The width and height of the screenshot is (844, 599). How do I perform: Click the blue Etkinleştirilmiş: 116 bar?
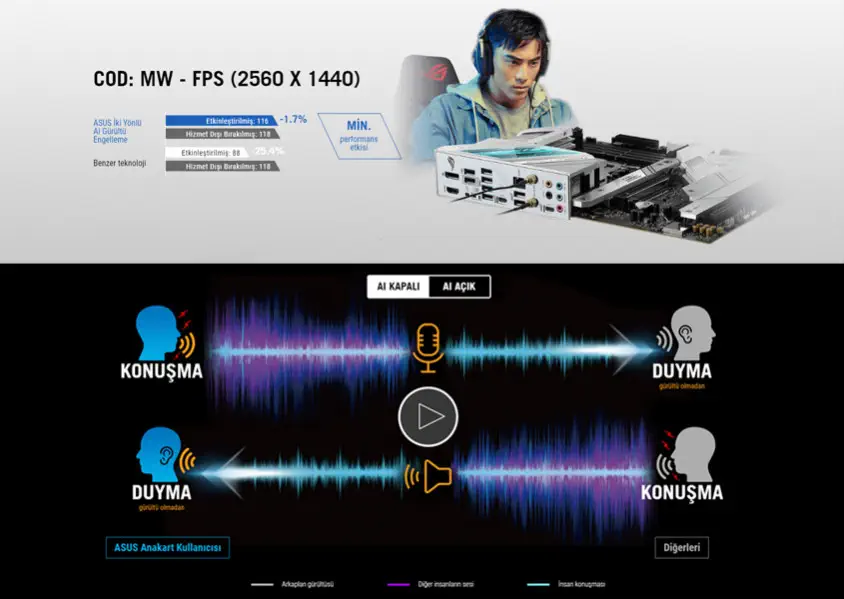(x=221, y=120)
